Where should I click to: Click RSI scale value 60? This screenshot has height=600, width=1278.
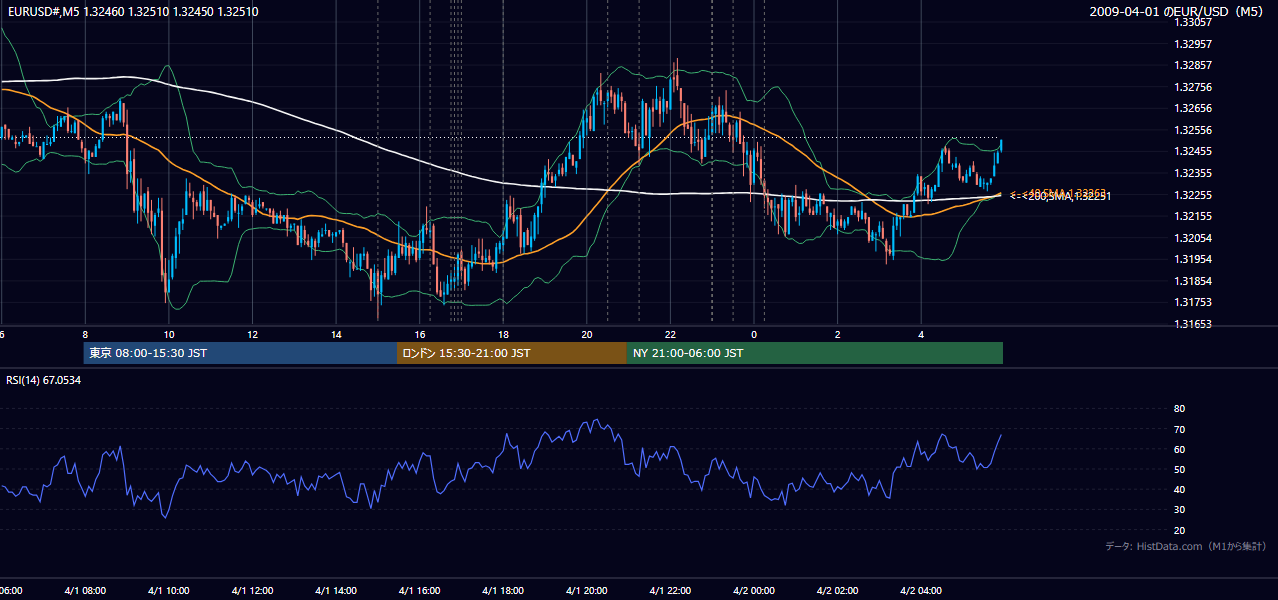coord(1179,449)
